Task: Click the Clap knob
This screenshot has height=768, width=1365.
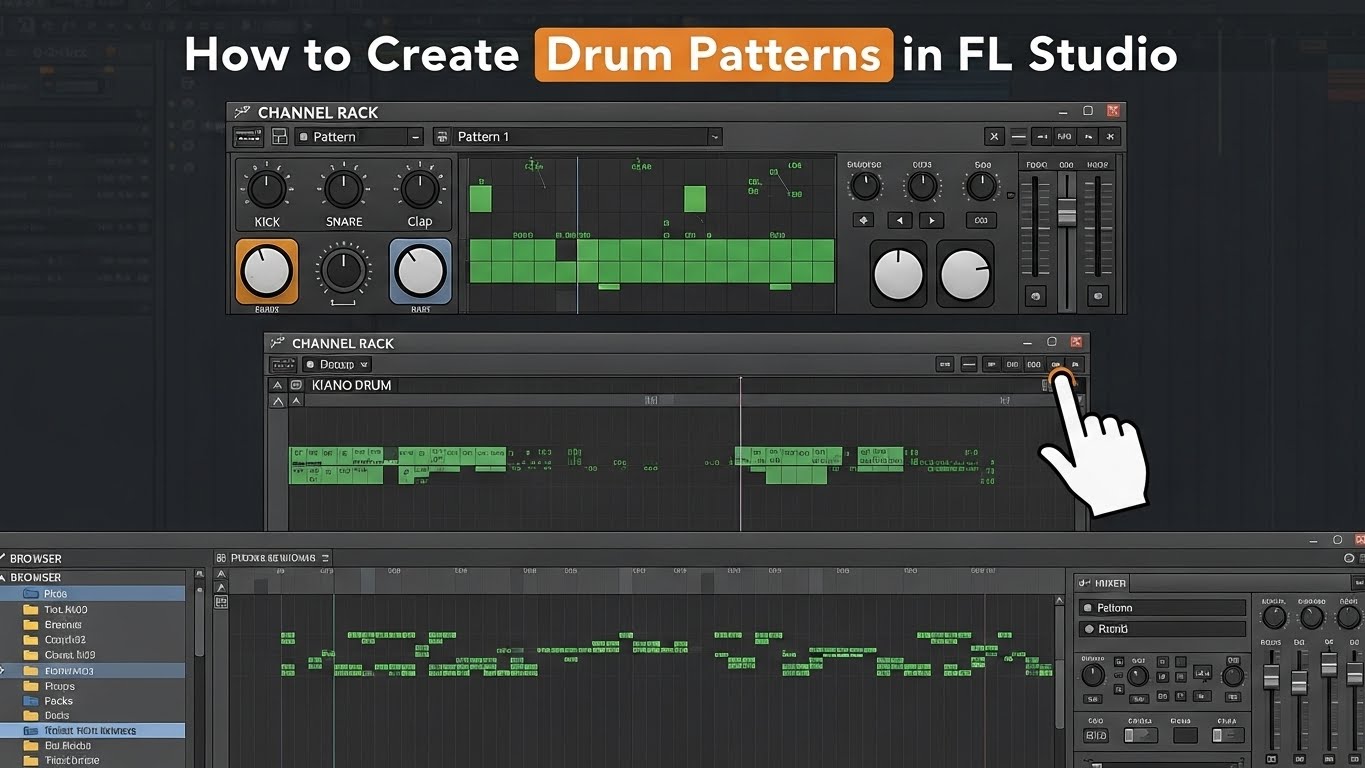Action: point(419,187)
